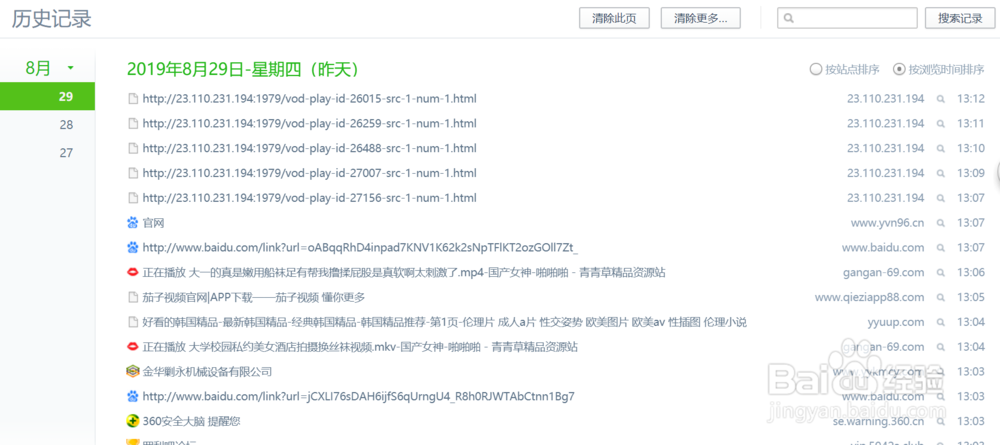Click the yyuup.com site label
This screenshot has height=445, width=1000.
[x=895, y=322]
